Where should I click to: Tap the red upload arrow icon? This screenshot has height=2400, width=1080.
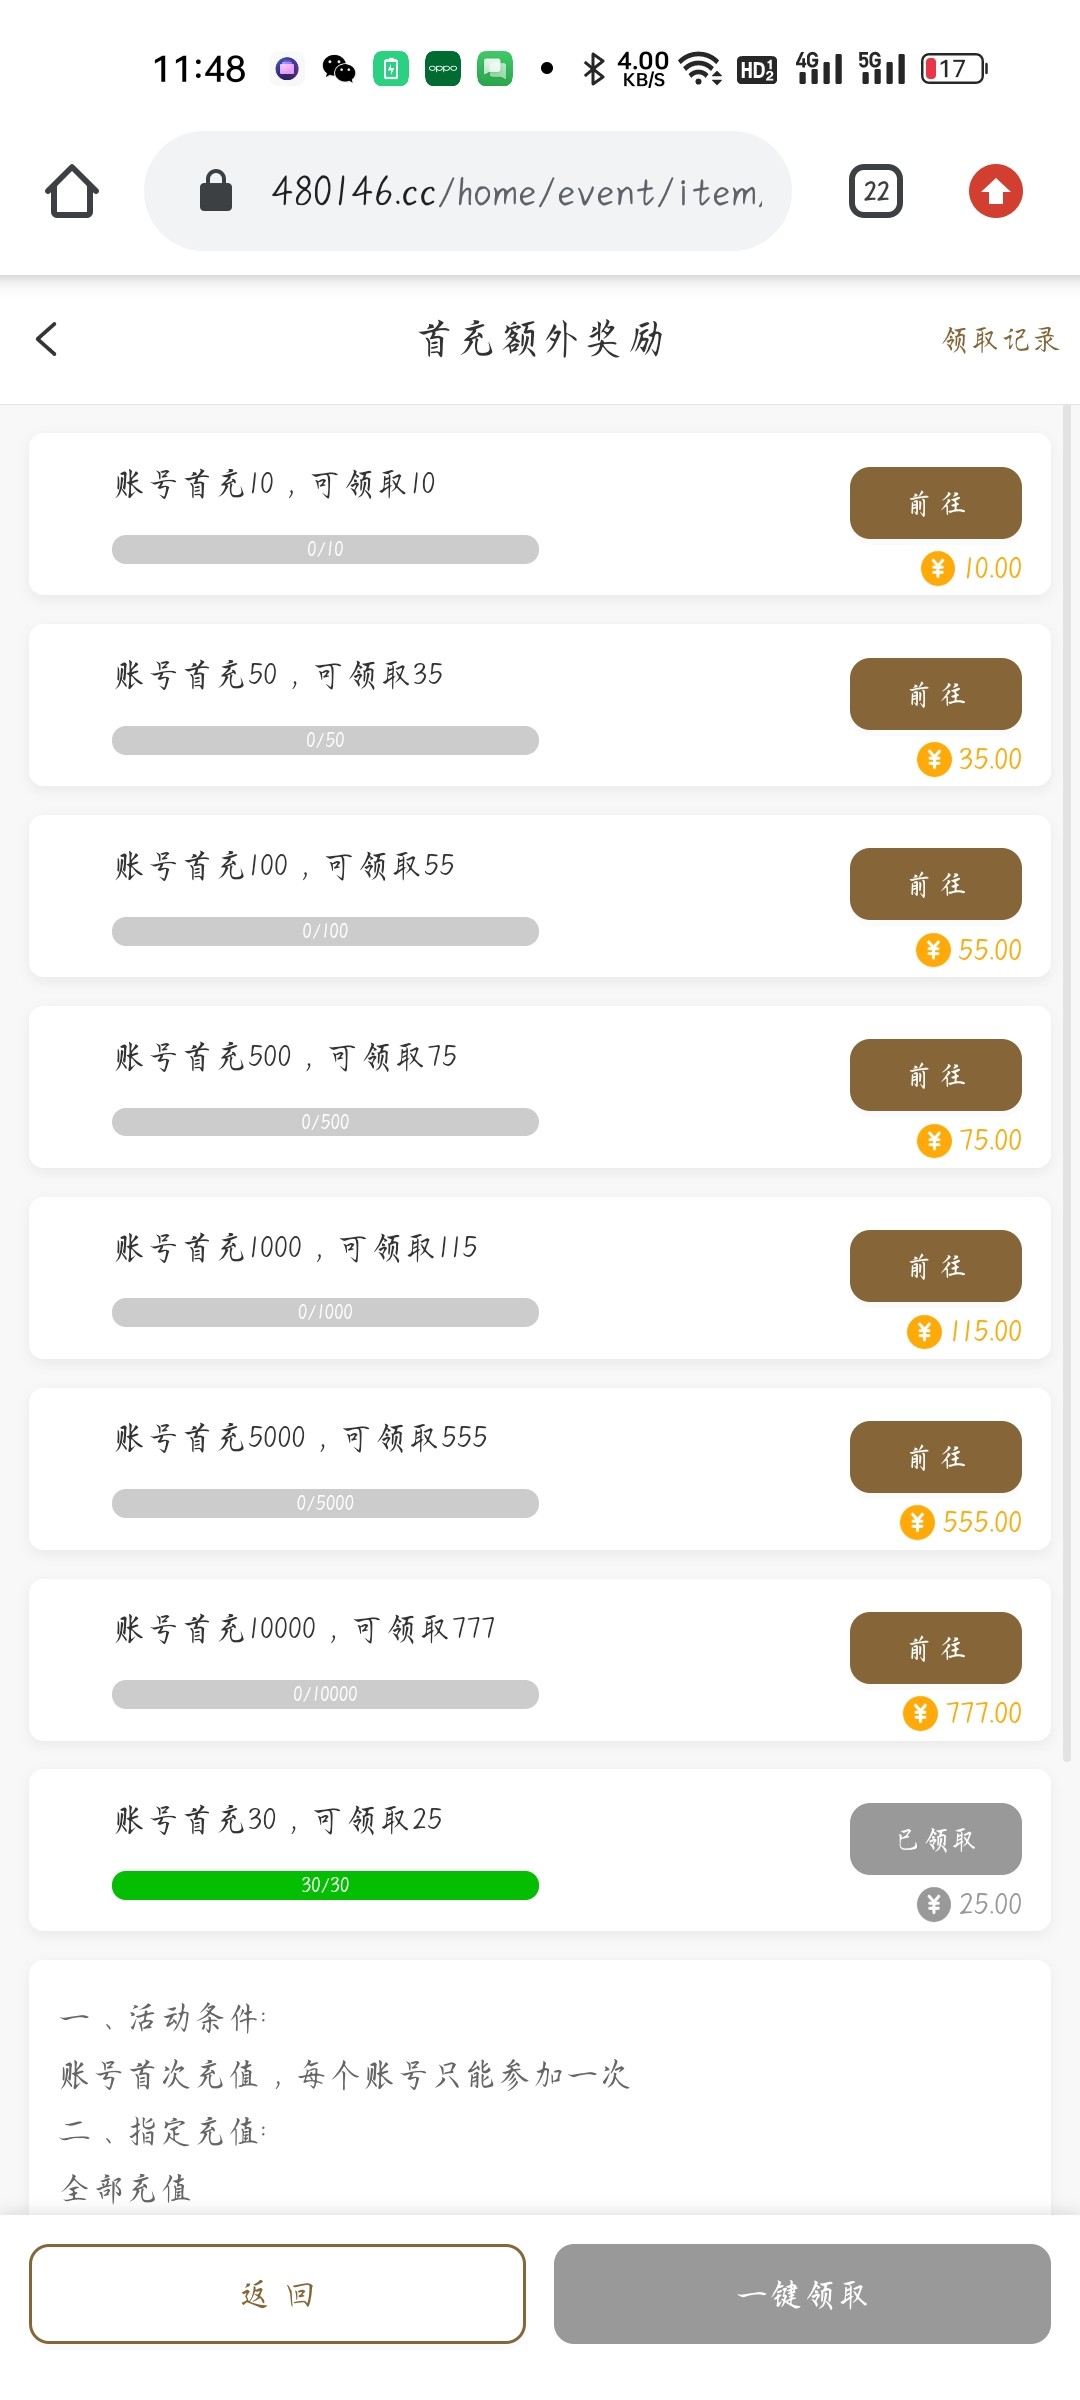click(995, 191)
